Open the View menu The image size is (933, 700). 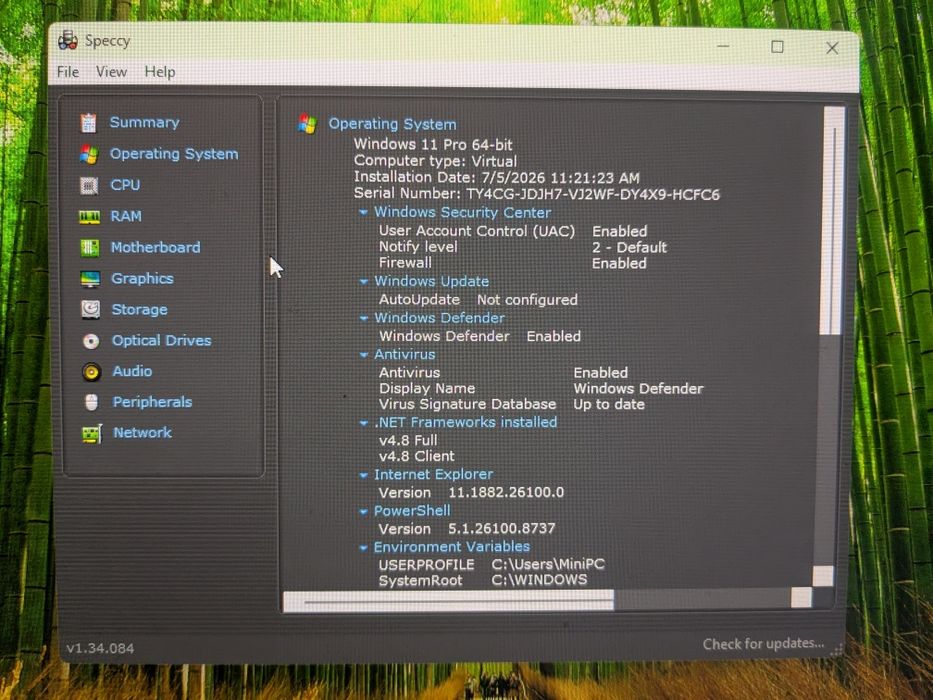(x=111, y=72)
